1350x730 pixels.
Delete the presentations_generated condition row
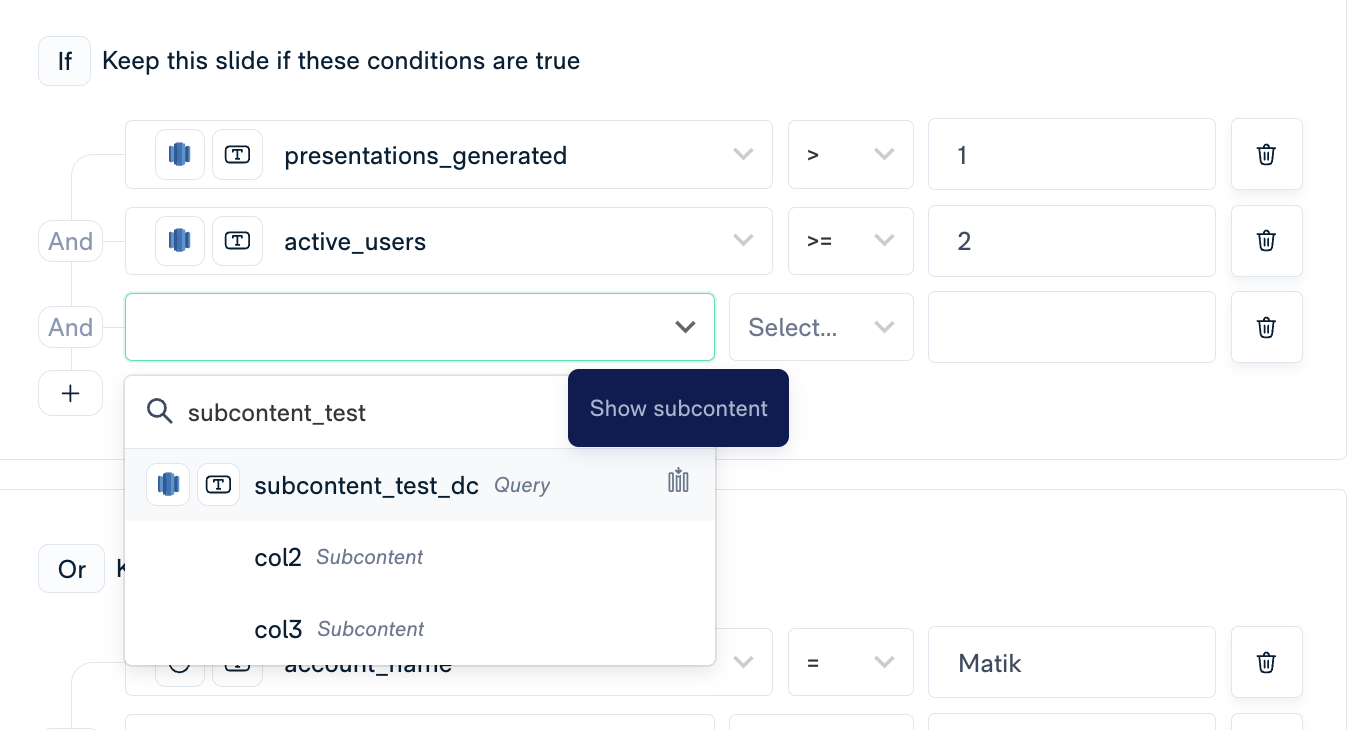point(1266,155)
